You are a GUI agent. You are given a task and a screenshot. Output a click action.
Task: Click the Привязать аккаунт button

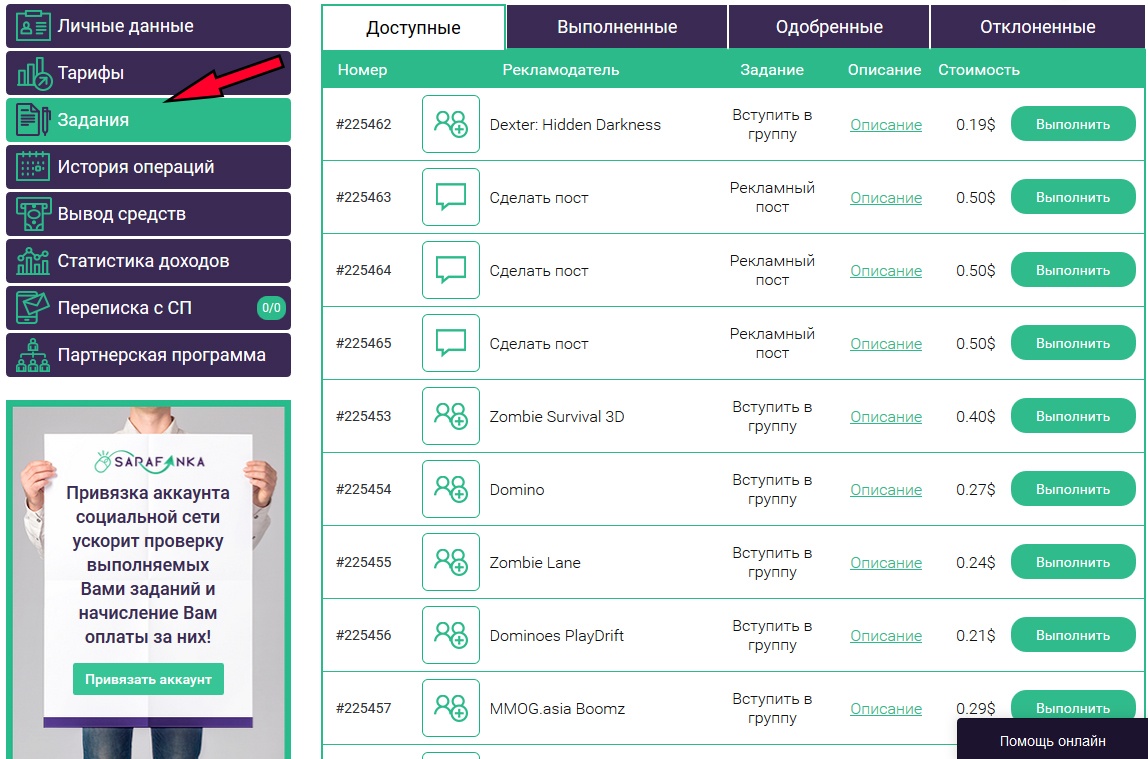click(149, 679)
